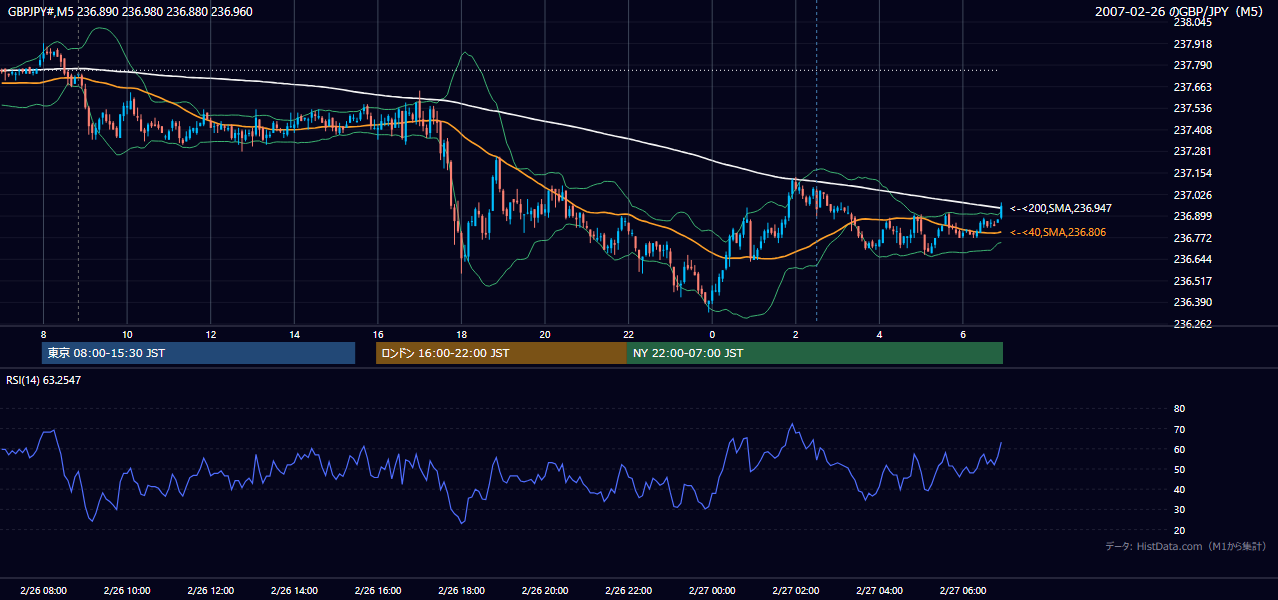Click hour label 4 under price chart
The height and width of the screenshot is (600, 1278).
coord(879,334)
